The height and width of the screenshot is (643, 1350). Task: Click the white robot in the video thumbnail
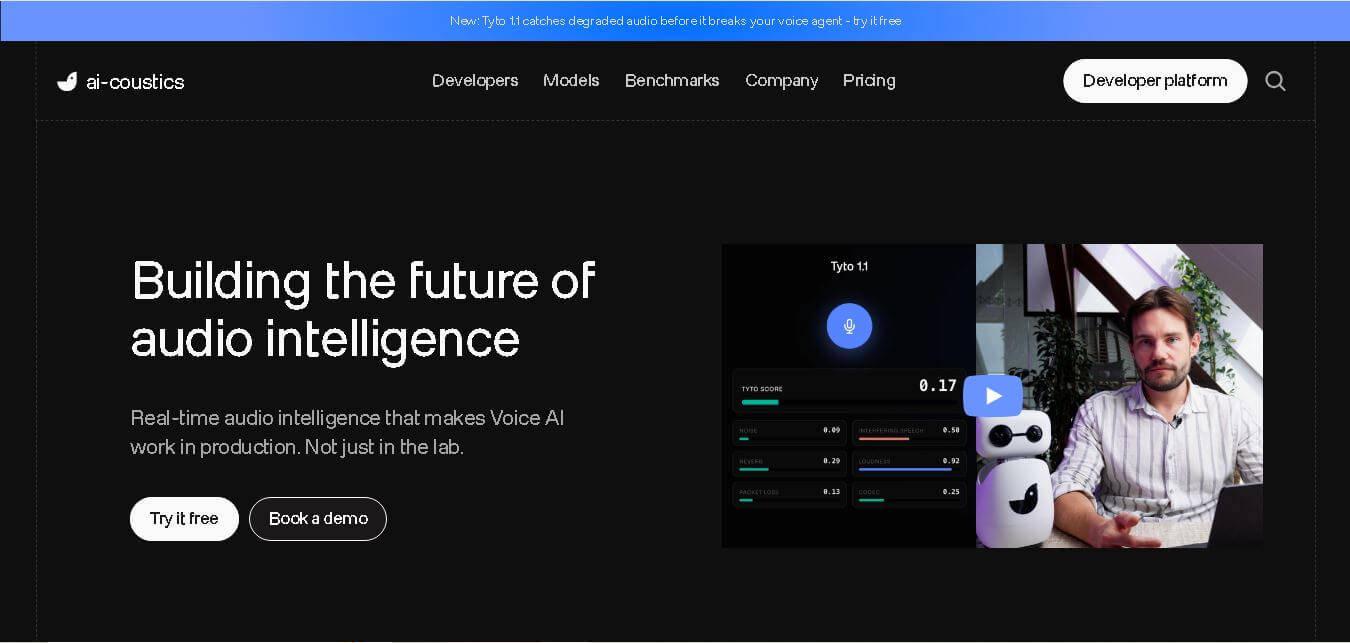[x=1014, y=479]
